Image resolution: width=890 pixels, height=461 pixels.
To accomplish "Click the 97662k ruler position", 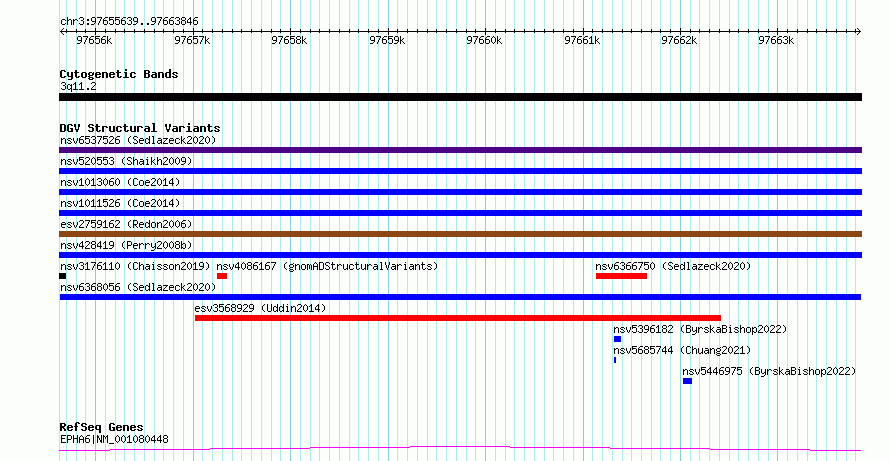I will tap(679, 40).
